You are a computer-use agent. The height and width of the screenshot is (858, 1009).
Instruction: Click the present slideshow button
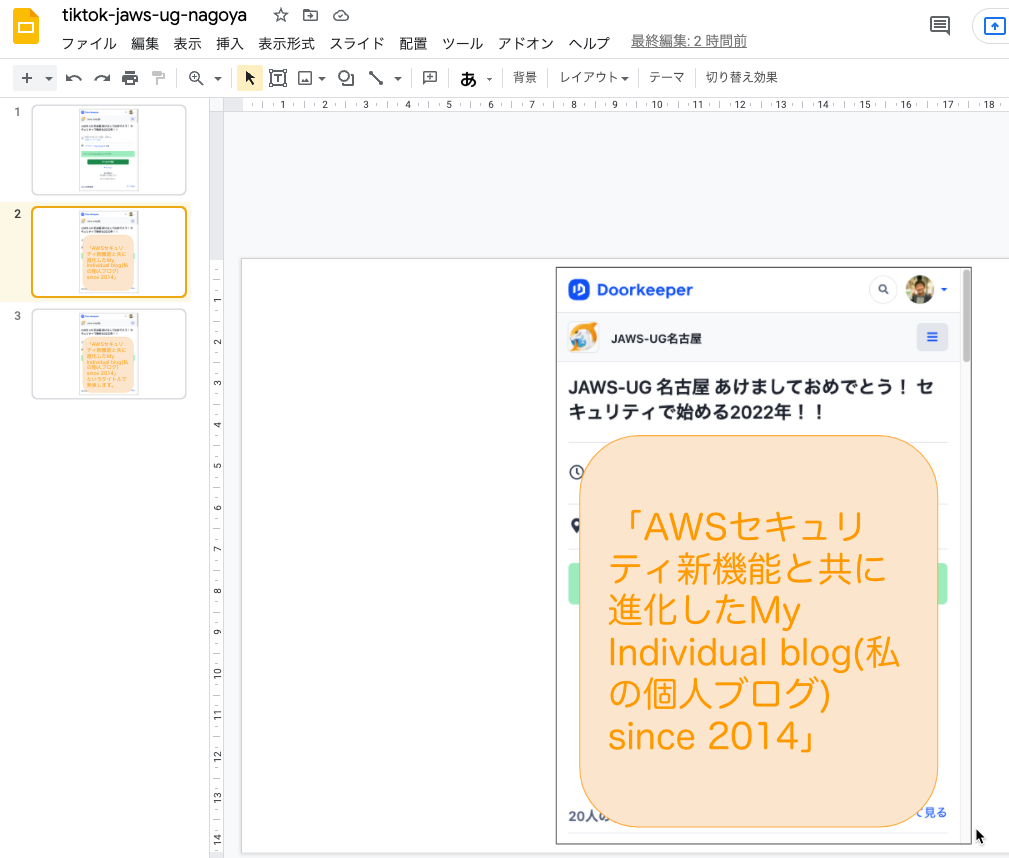994,26
